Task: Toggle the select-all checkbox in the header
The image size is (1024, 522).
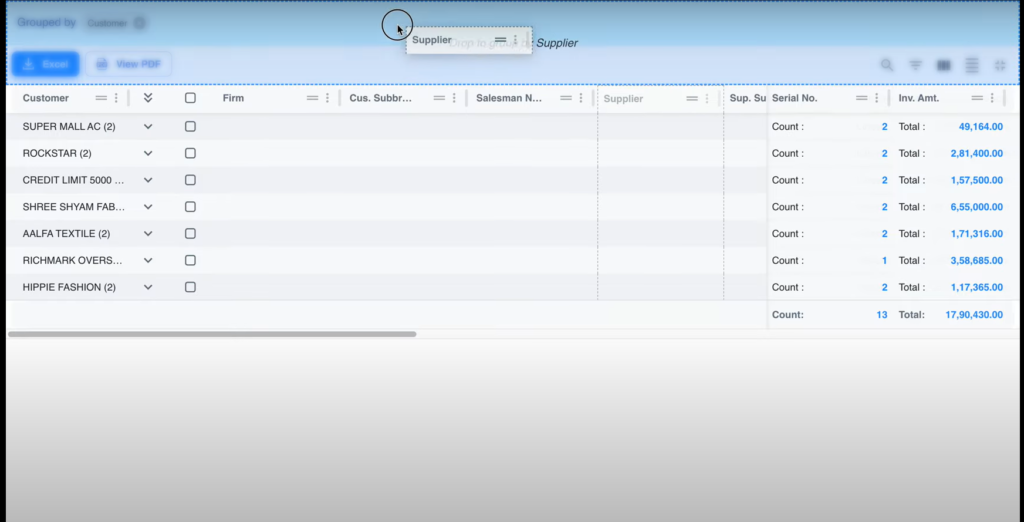Action: [190, 98]
